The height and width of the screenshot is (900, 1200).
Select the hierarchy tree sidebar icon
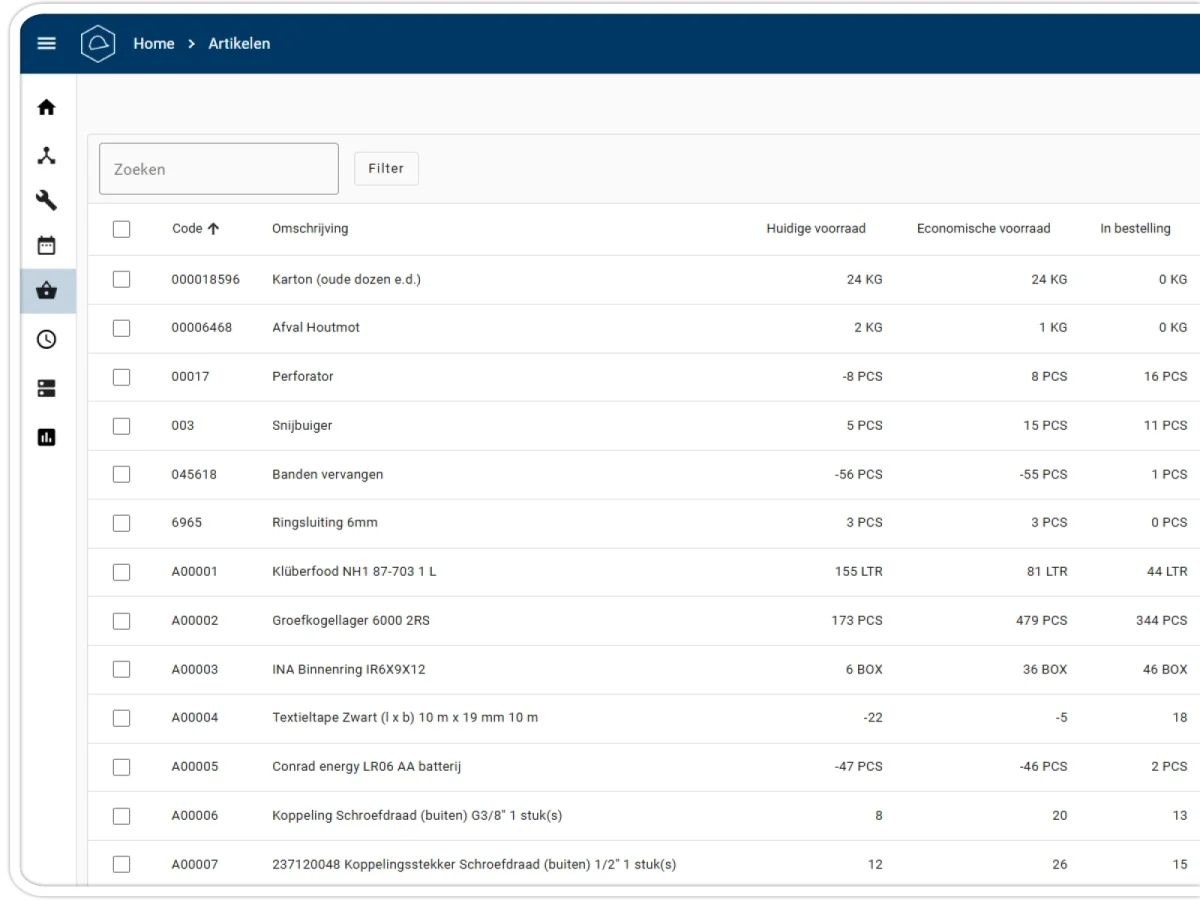click(x=46, y=155)
